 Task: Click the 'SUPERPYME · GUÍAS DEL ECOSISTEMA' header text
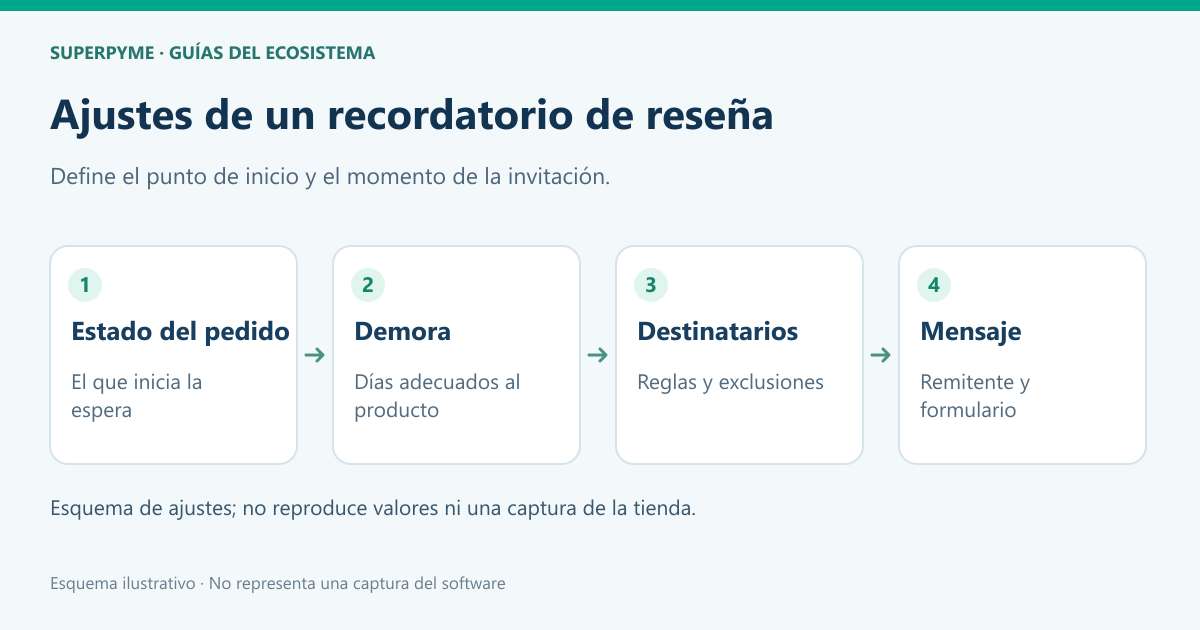[x=213, y=53]
